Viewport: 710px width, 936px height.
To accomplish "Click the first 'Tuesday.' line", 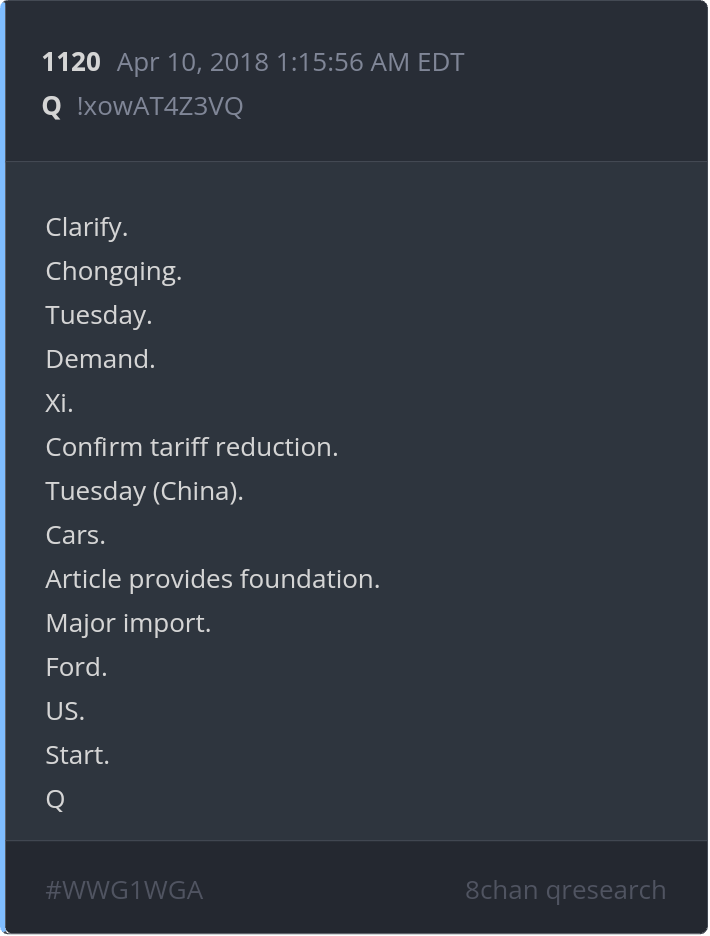I will point(99,315).
